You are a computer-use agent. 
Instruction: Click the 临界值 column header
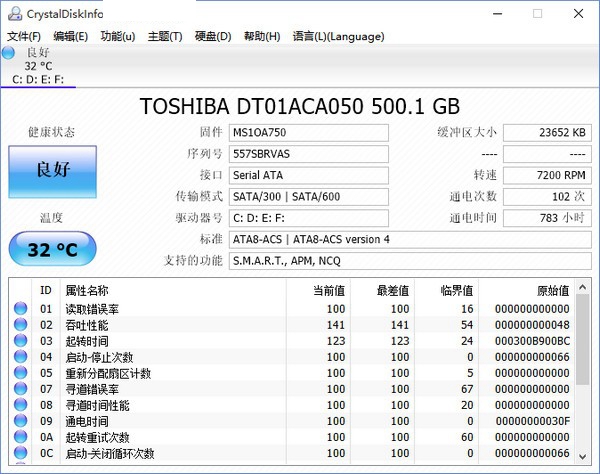pyautogui.click(x=457, y=290)
